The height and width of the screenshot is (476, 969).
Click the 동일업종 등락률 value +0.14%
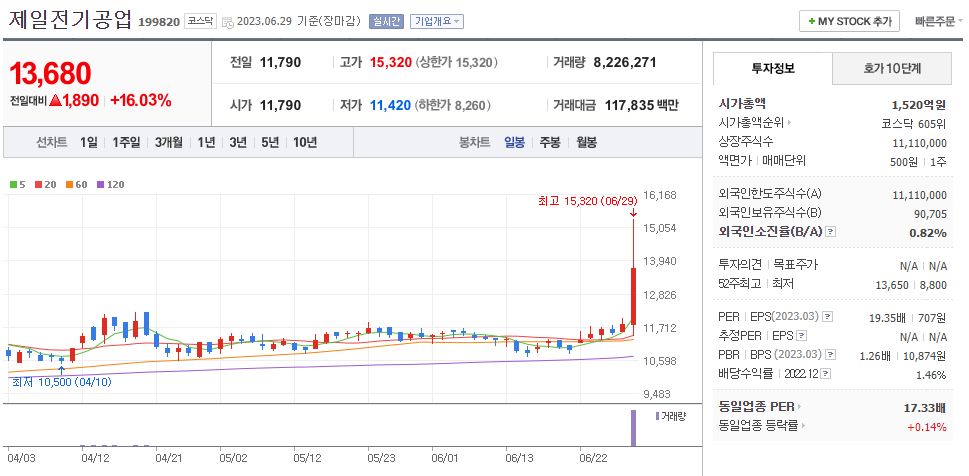[x=926, y=427]
